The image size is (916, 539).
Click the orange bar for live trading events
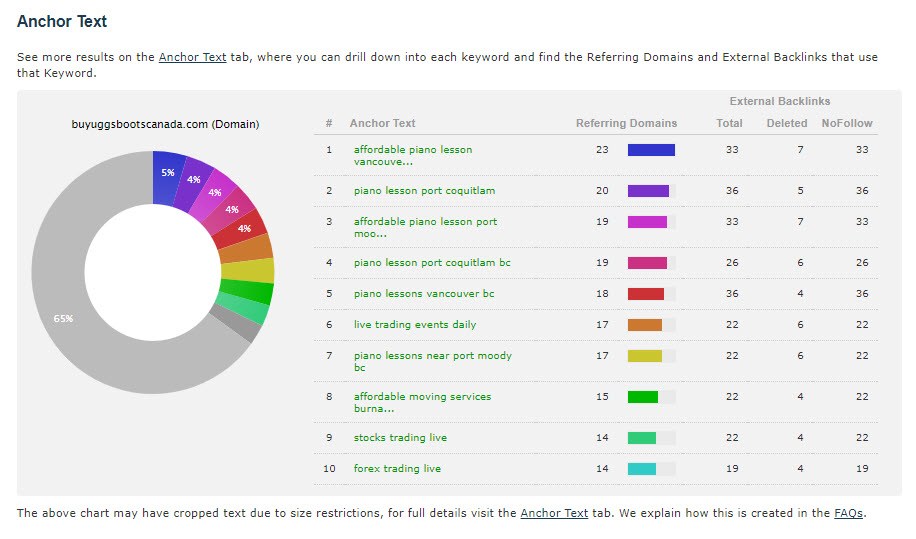pos(644,325)
